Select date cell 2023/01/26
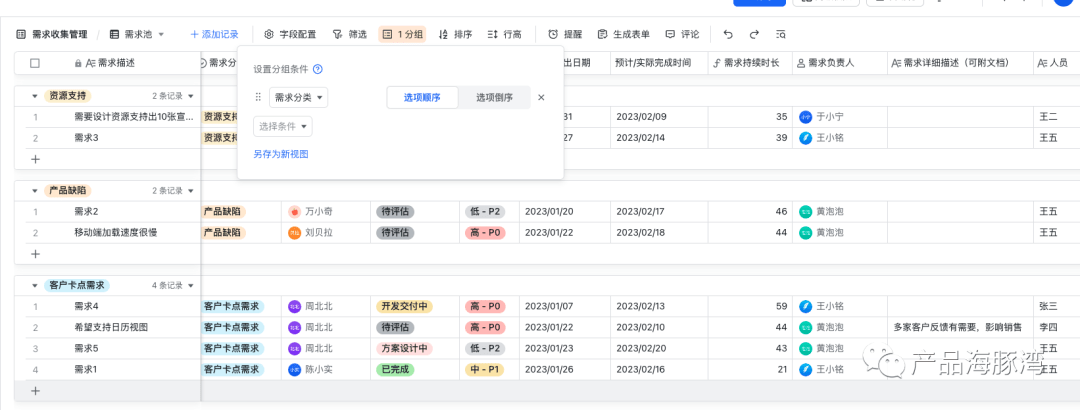Viewport: 1080px width, 410px height. pyautogui.click(x=565, y=369)
